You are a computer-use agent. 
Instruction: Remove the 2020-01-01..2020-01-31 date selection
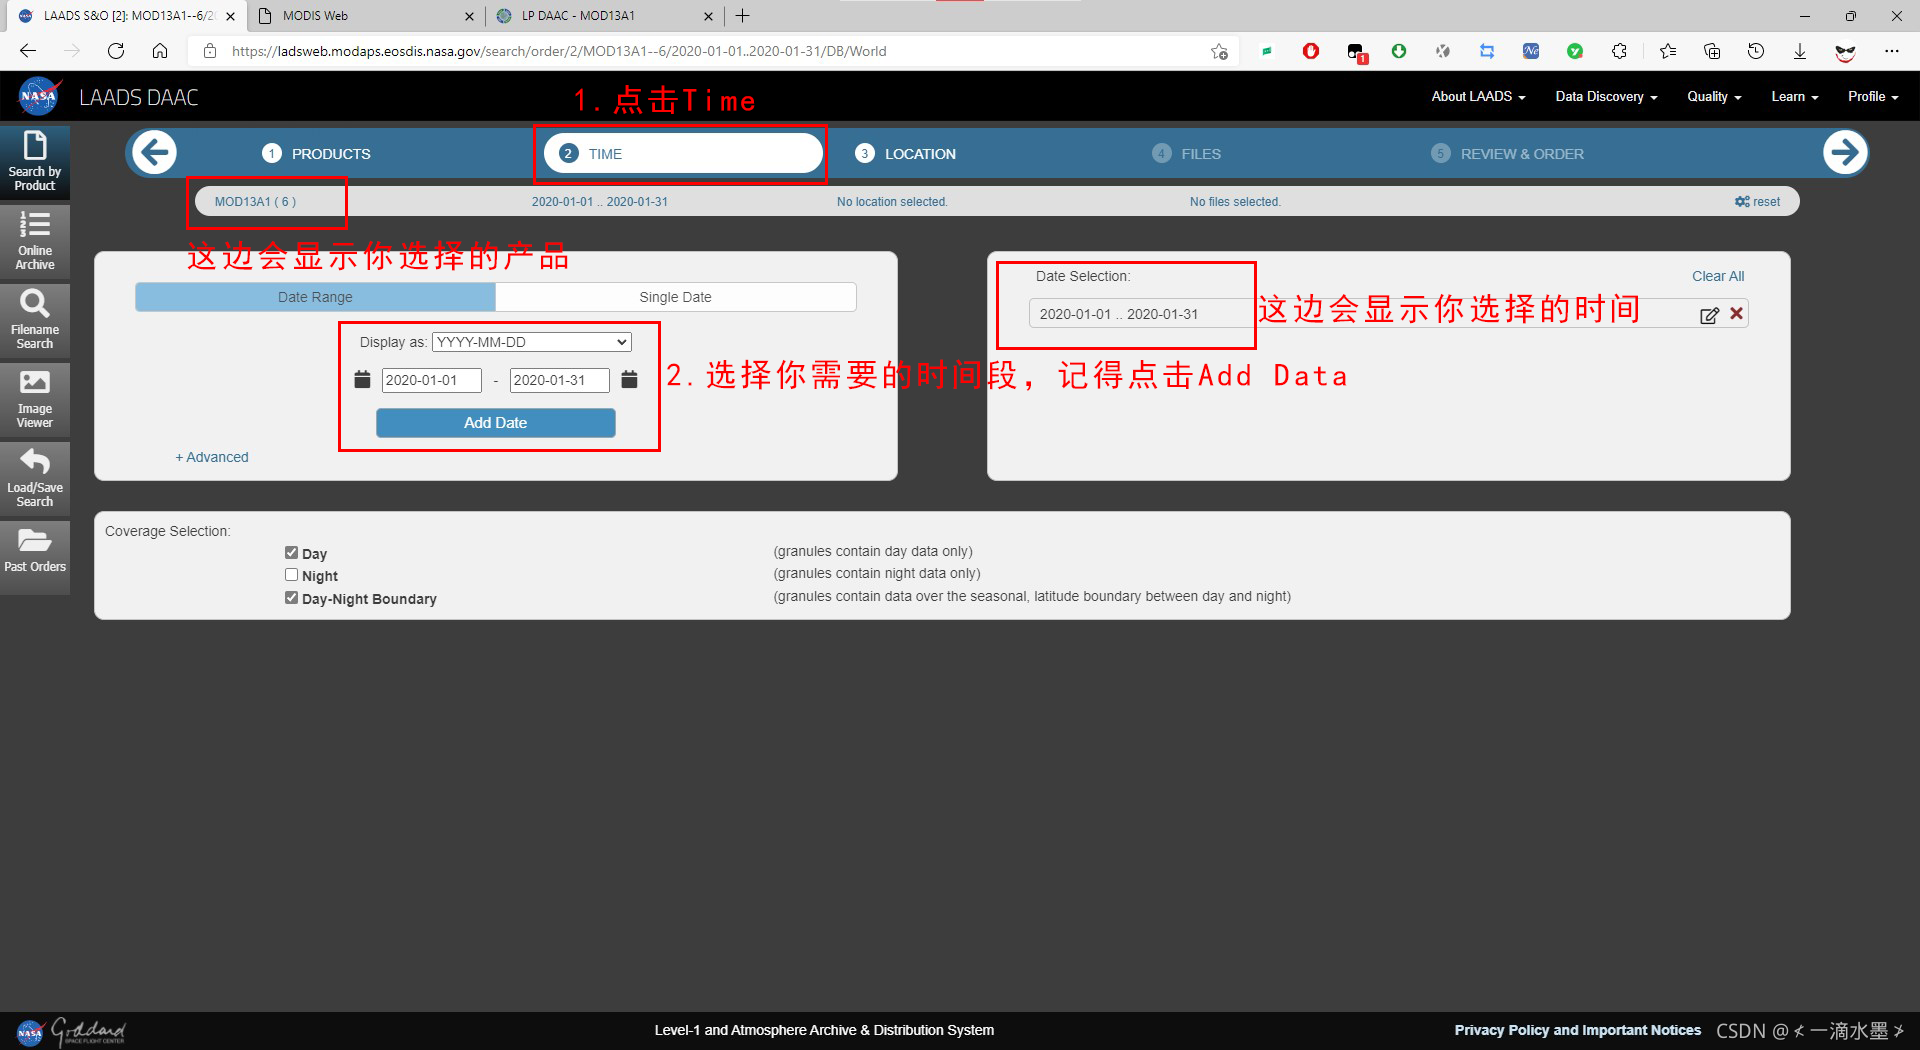click(1737, 314)
